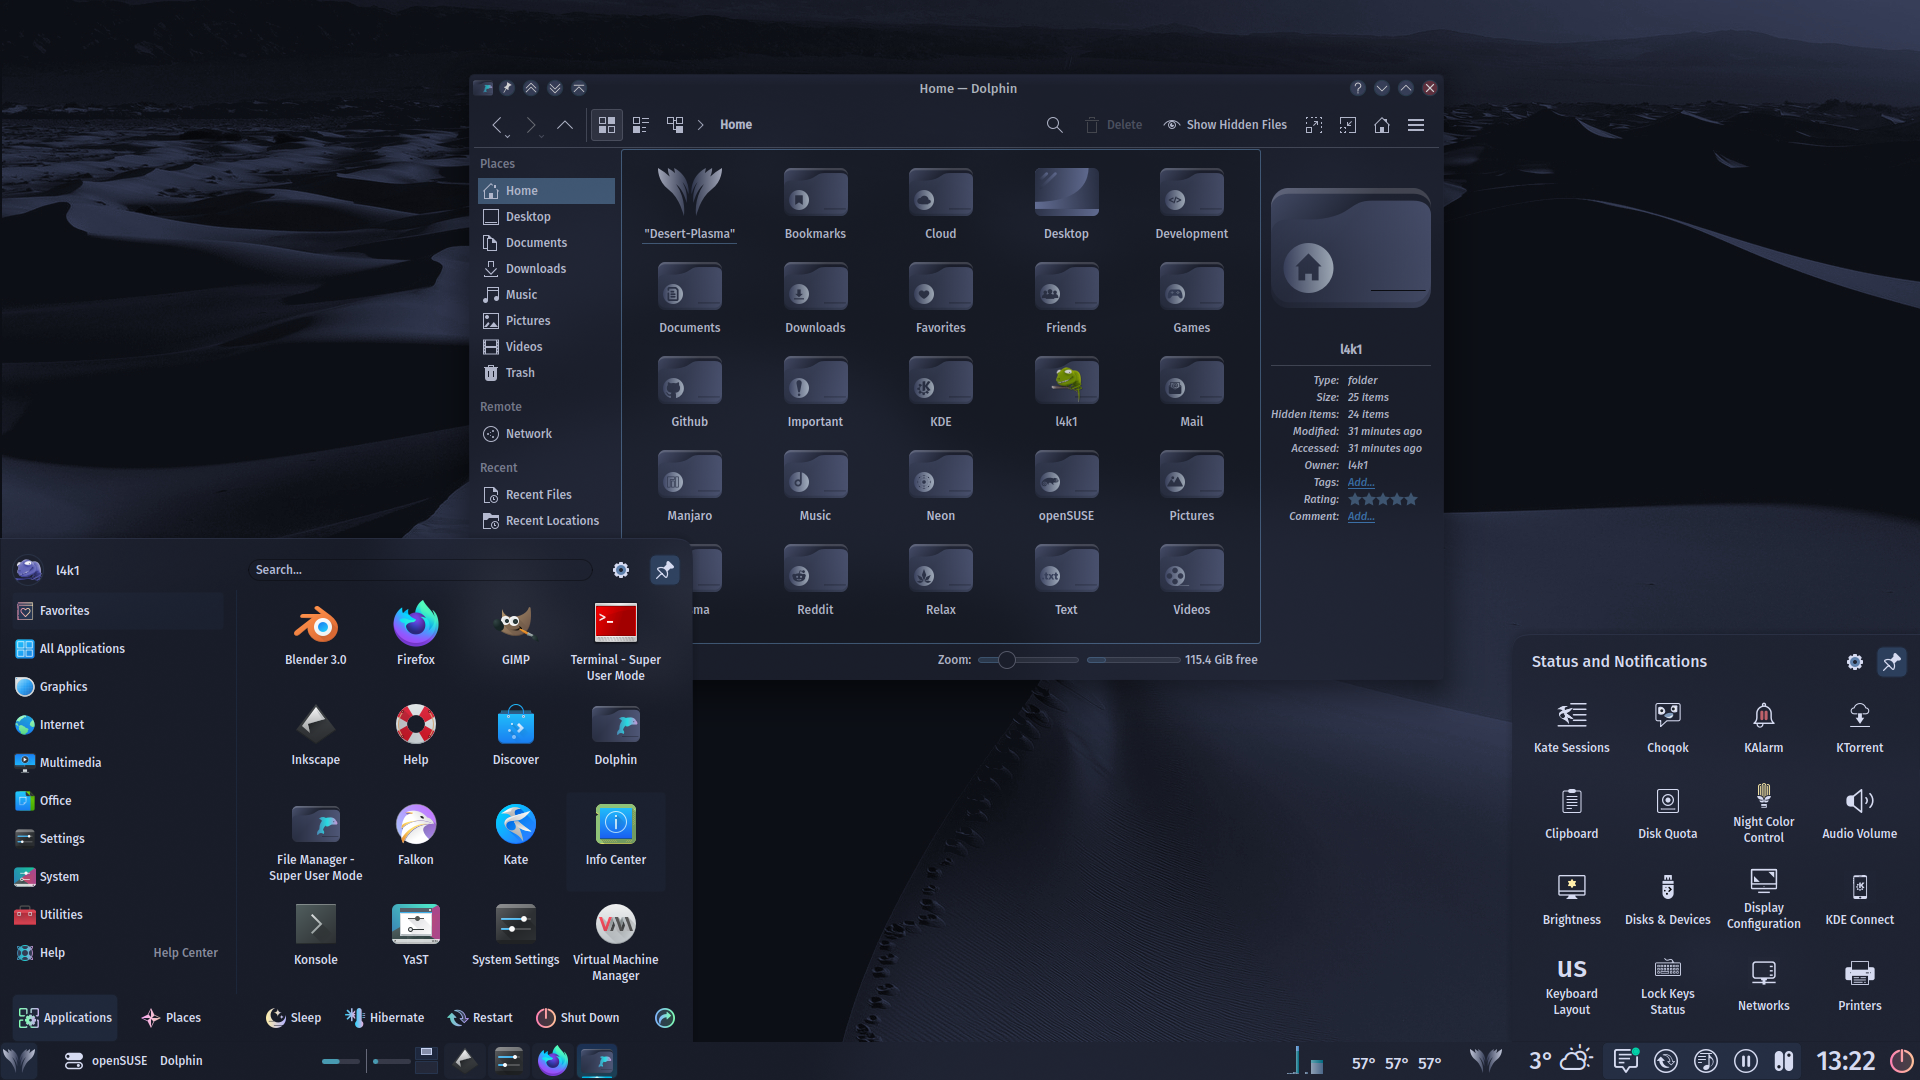Open Terminal - Super User Mode

pos(616,642)
